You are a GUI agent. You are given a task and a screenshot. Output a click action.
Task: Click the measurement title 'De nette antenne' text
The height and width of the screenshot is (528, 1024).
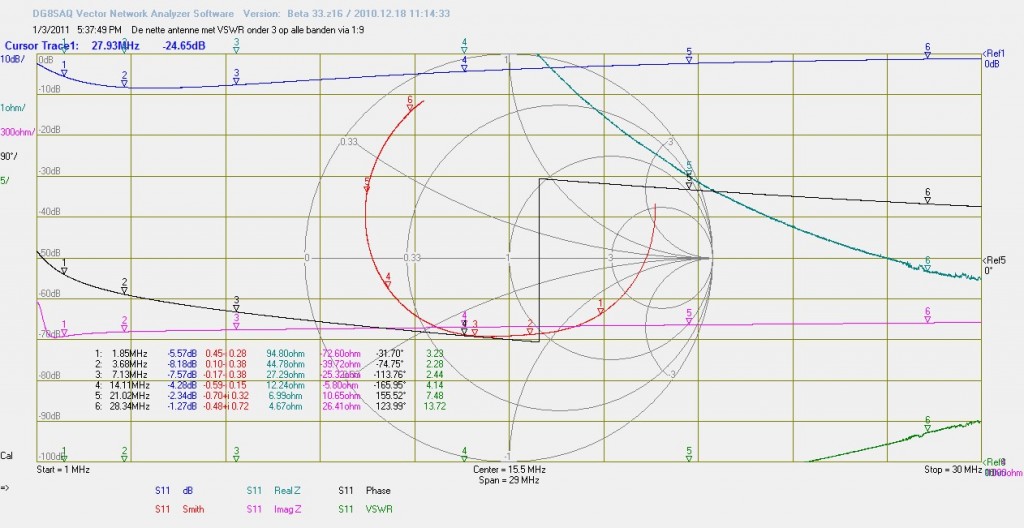[248, 29]
